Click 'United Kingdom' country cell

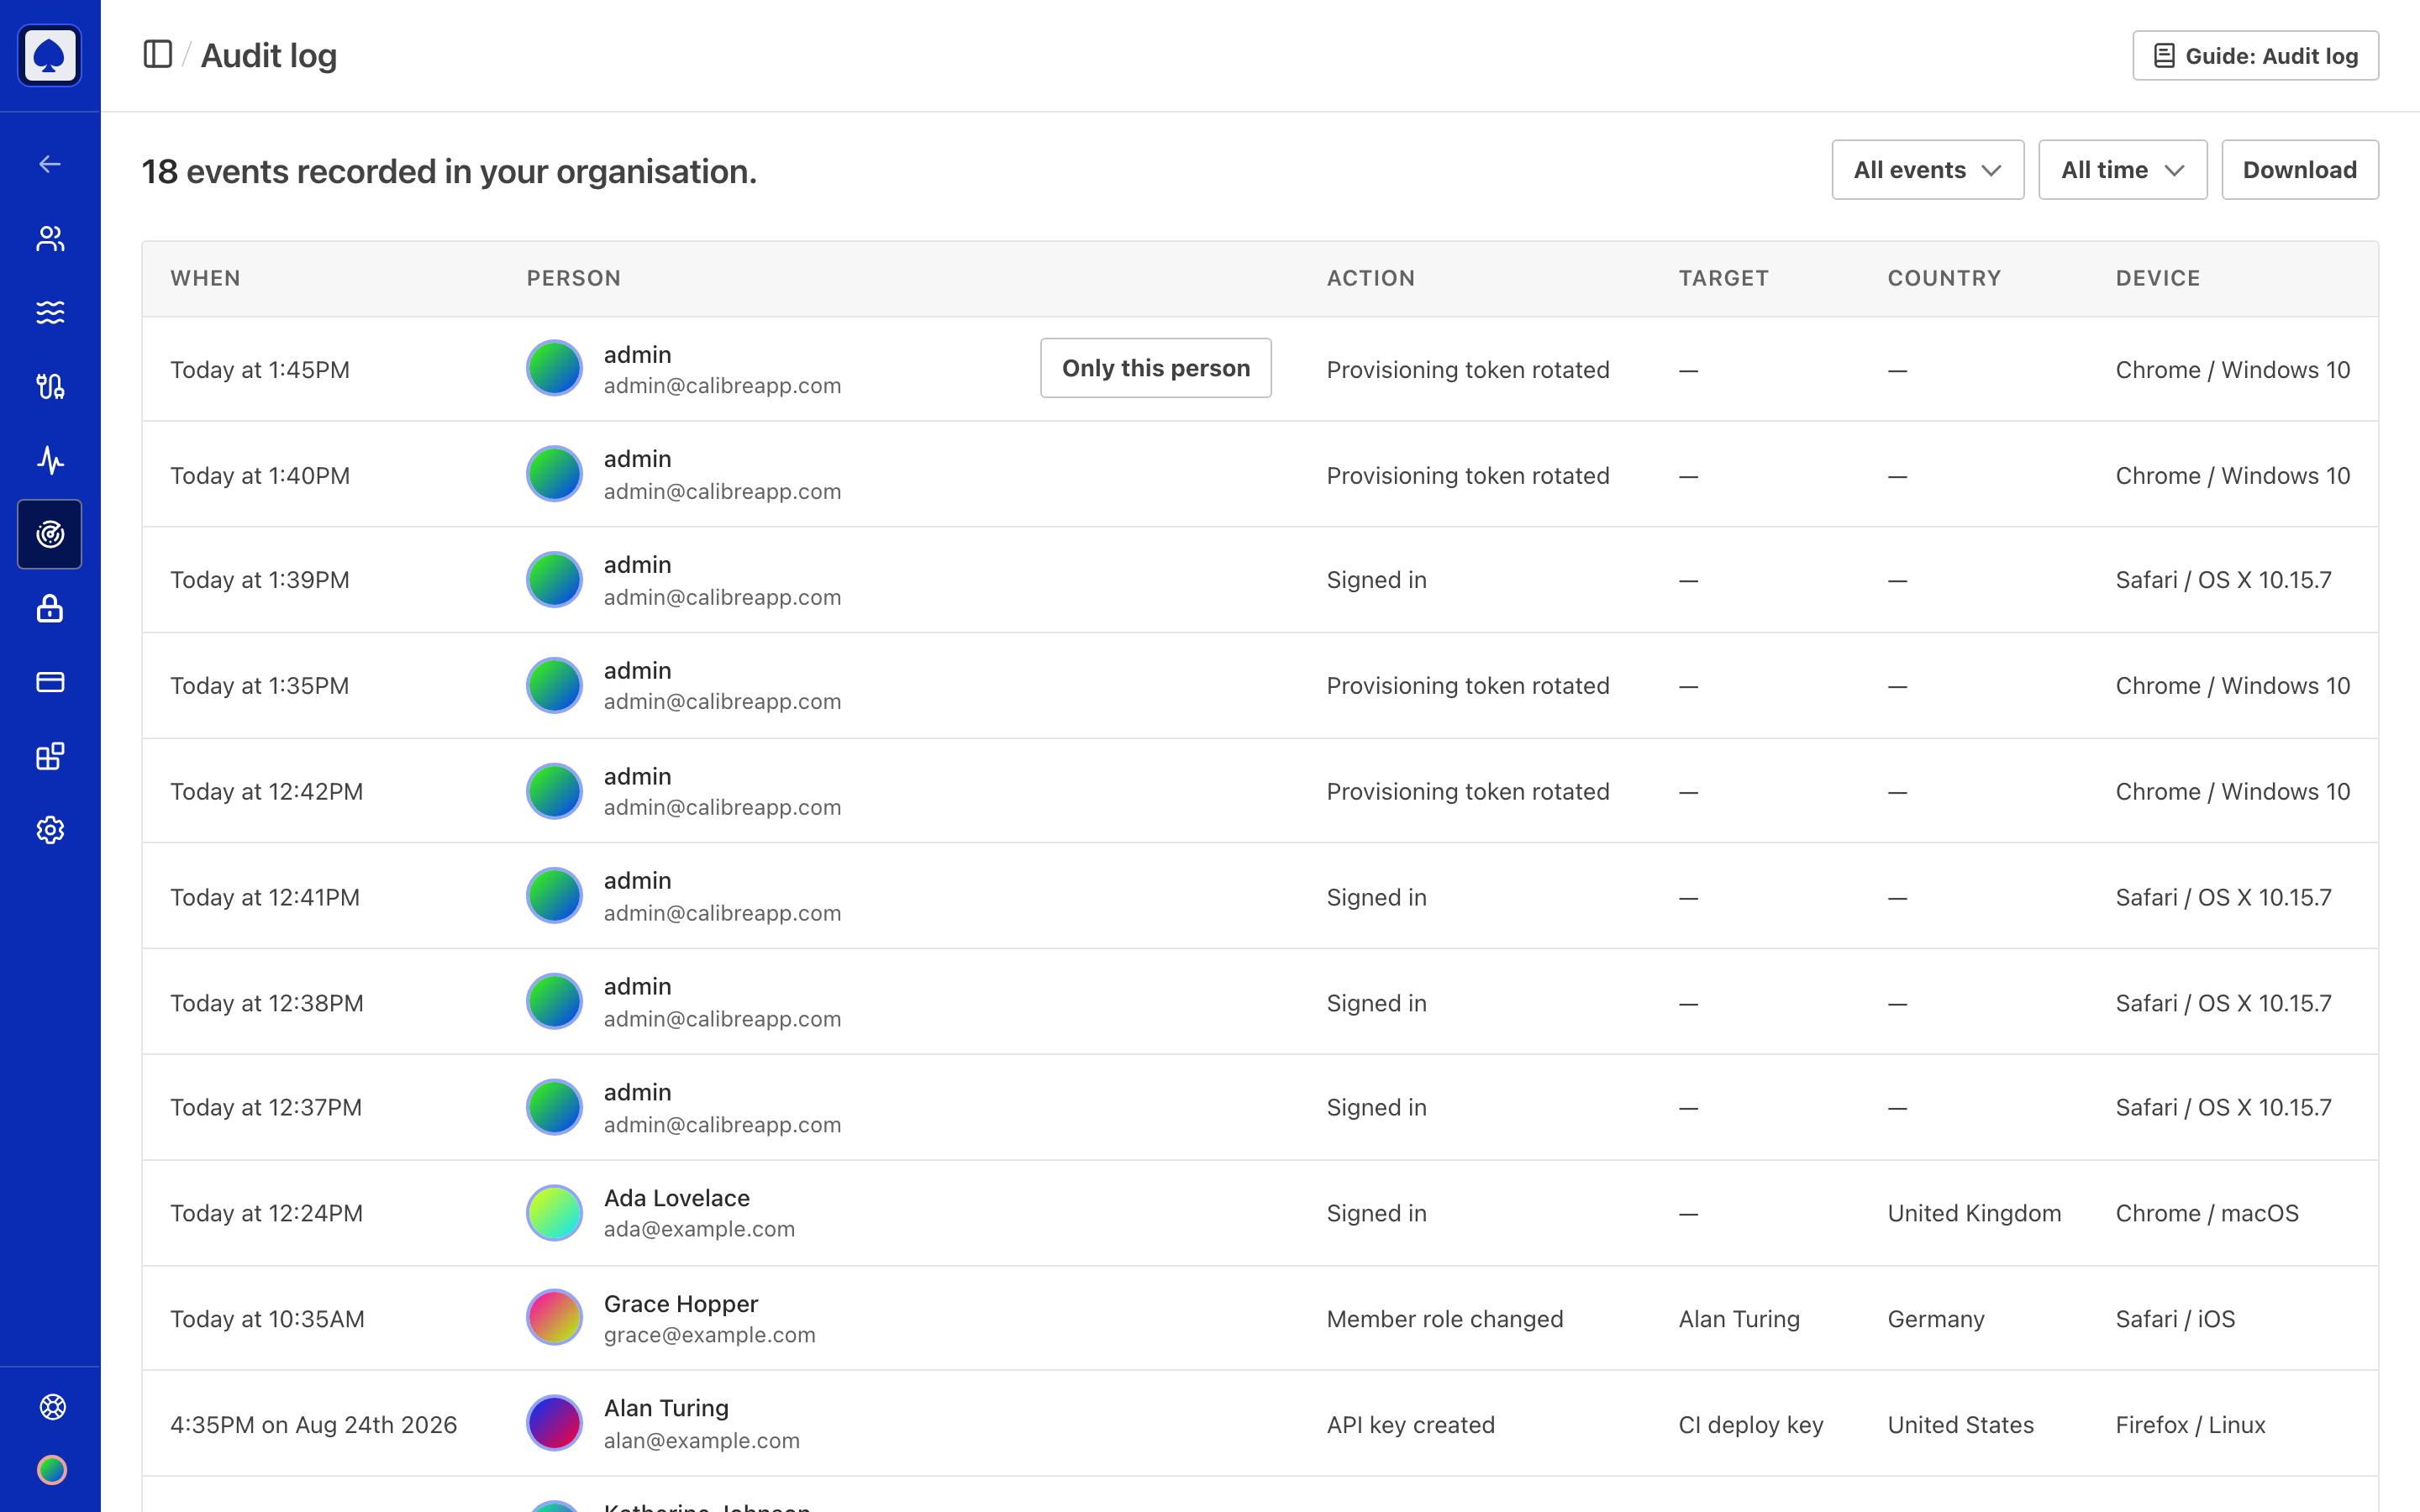point(1974,1213)
